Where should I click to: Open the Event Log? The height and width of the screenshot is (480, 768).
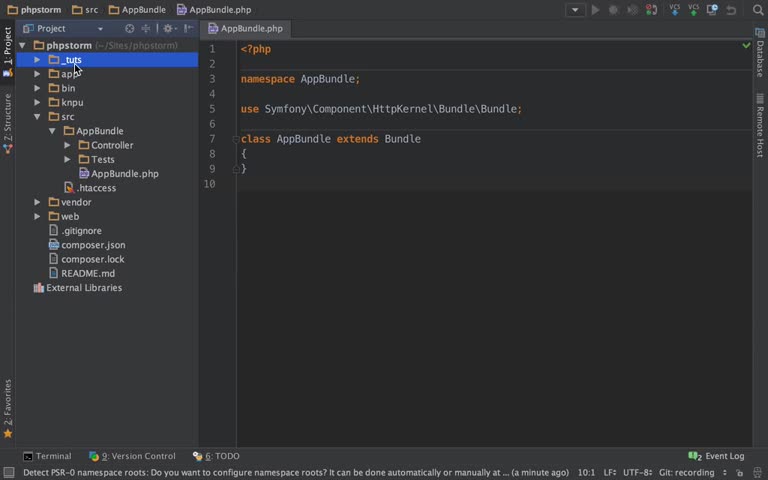(x=717, y=456)
